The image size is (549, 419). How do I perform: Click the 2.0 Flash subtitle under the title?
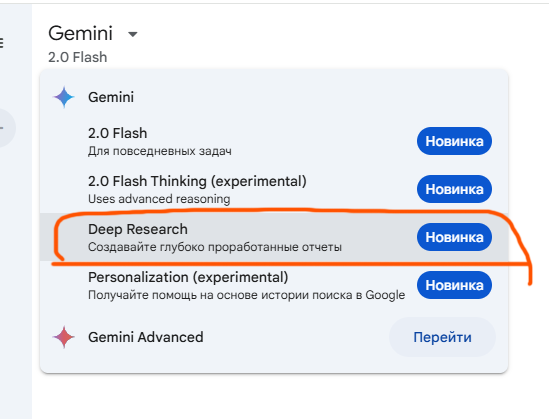click(78, 57)
